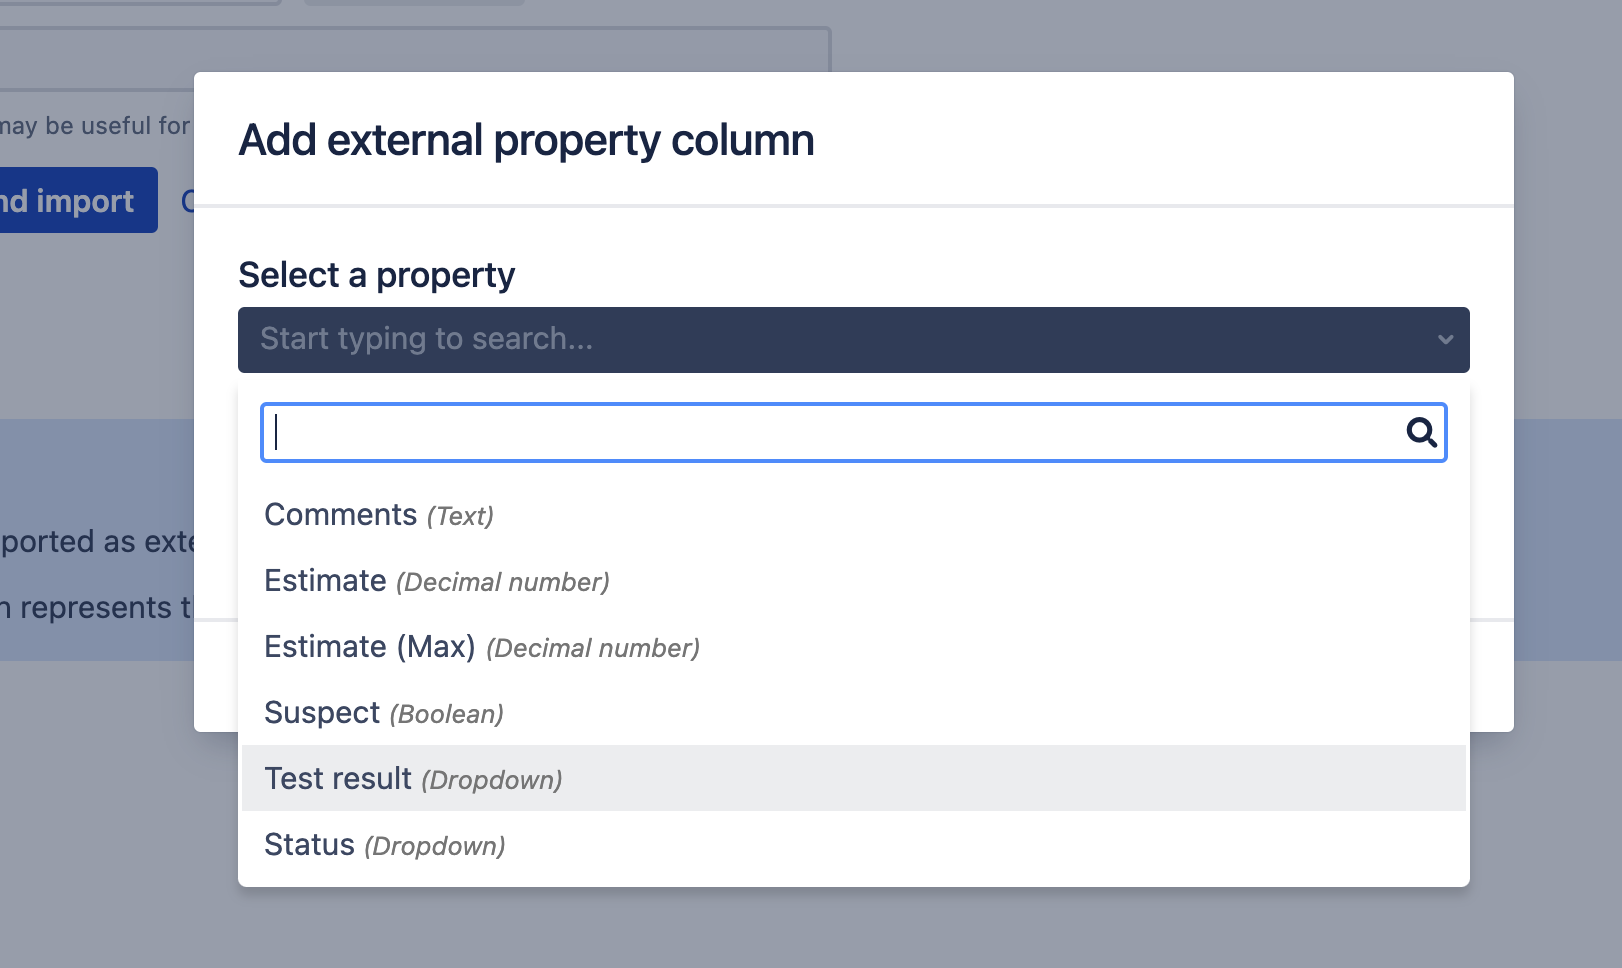Click the magnifier search icon
The height and width of the screenshot is (968, 1622).
1421,432
